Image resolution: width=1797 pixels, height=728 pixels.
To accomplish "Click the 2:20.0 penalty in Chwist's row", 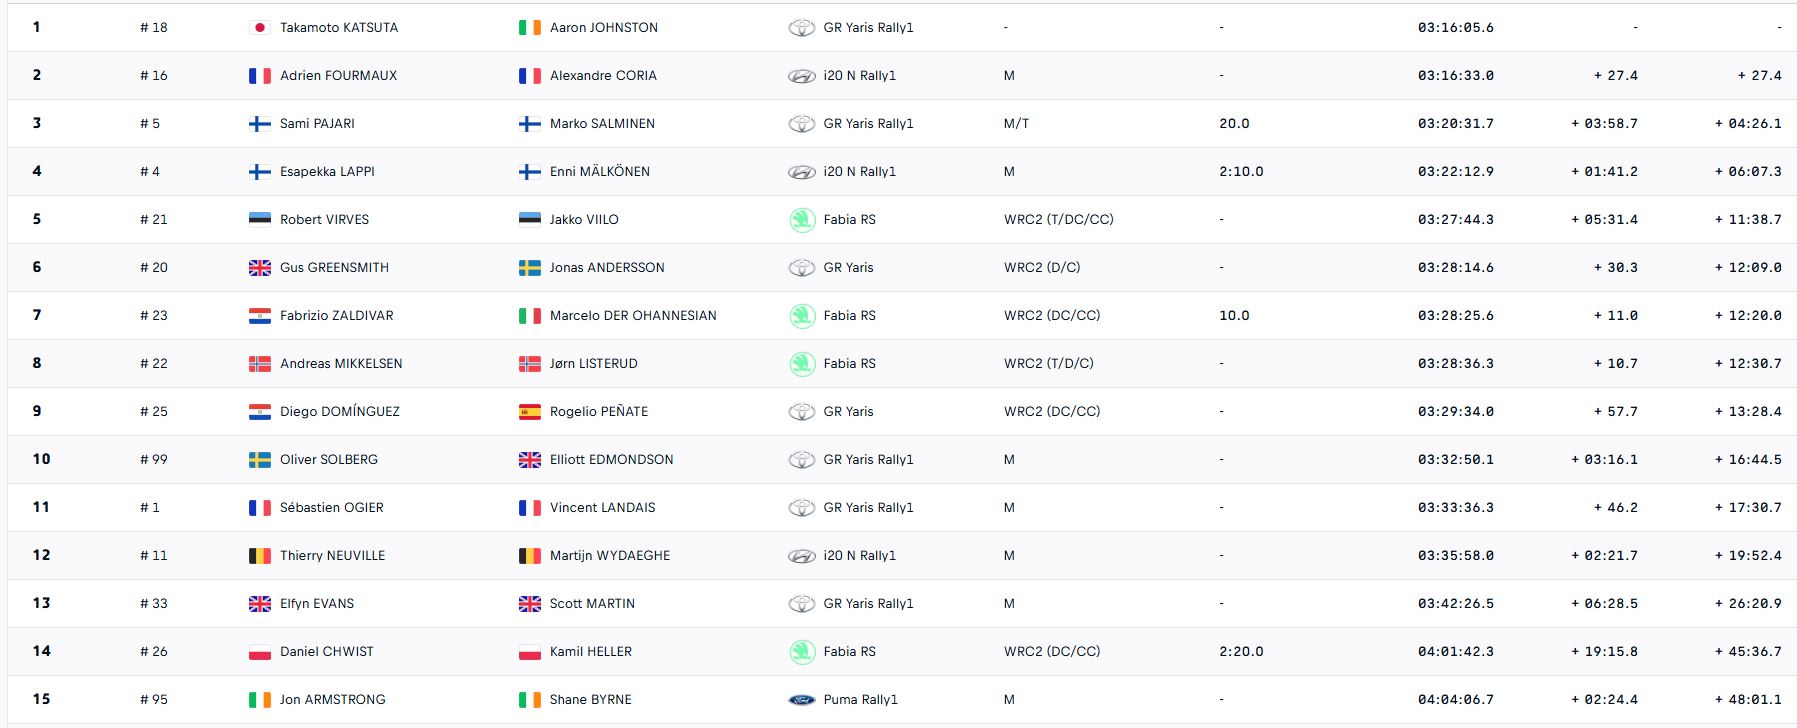I will (1241, 652).
